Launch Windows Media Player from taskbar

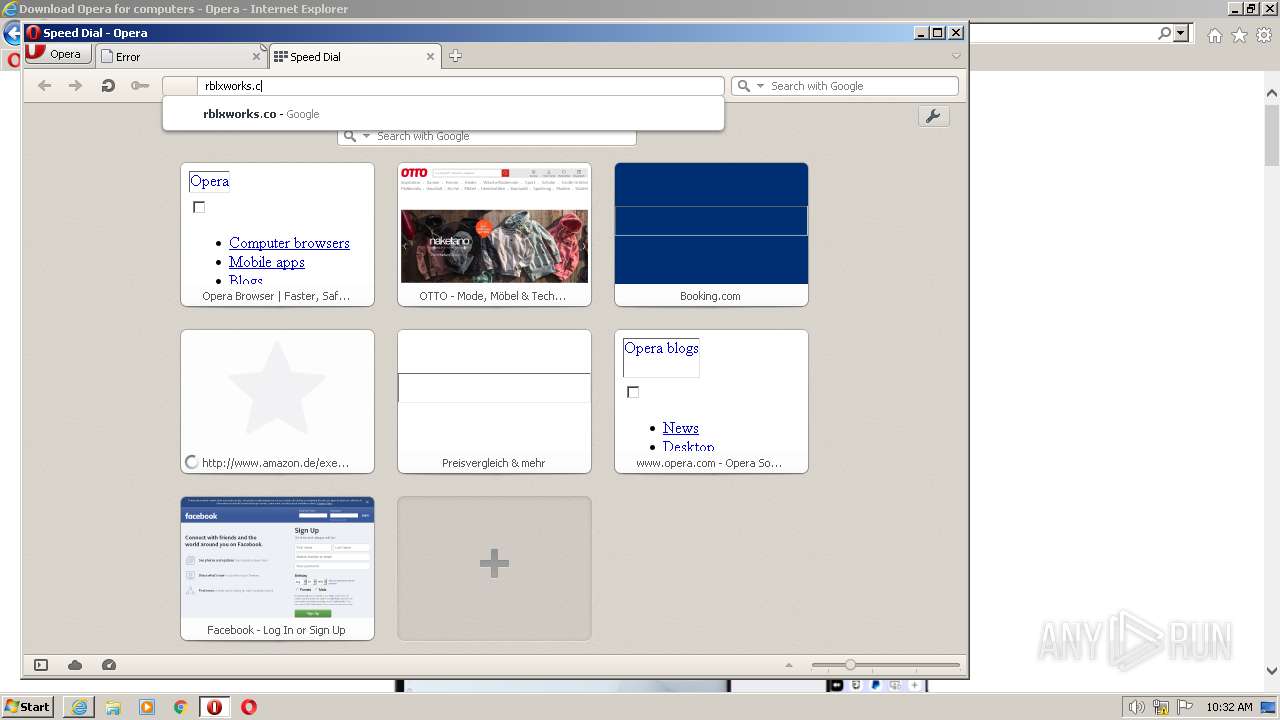147,706
